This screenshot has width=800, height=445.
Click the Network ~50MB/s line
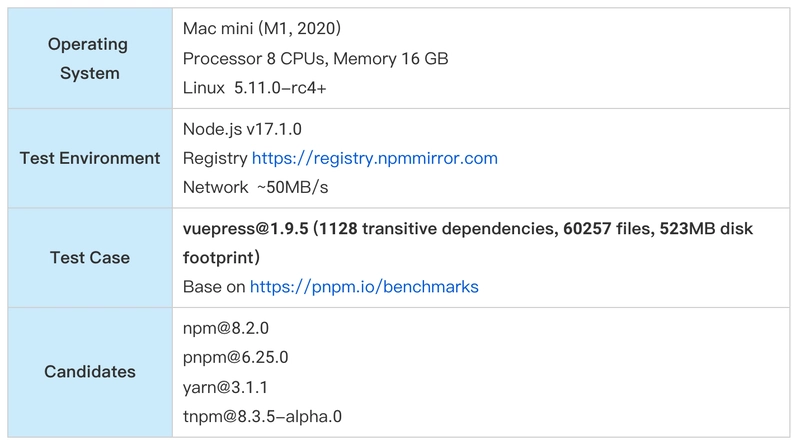pos(255,187)
